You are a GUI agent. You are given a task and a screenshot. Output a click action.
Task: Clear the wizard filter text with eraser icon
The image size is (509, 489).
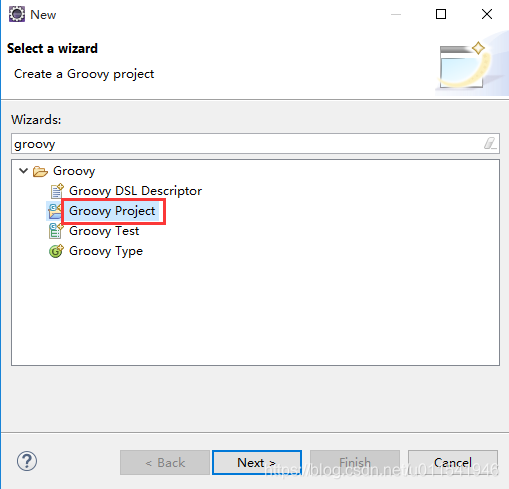(x=490, y=144)
